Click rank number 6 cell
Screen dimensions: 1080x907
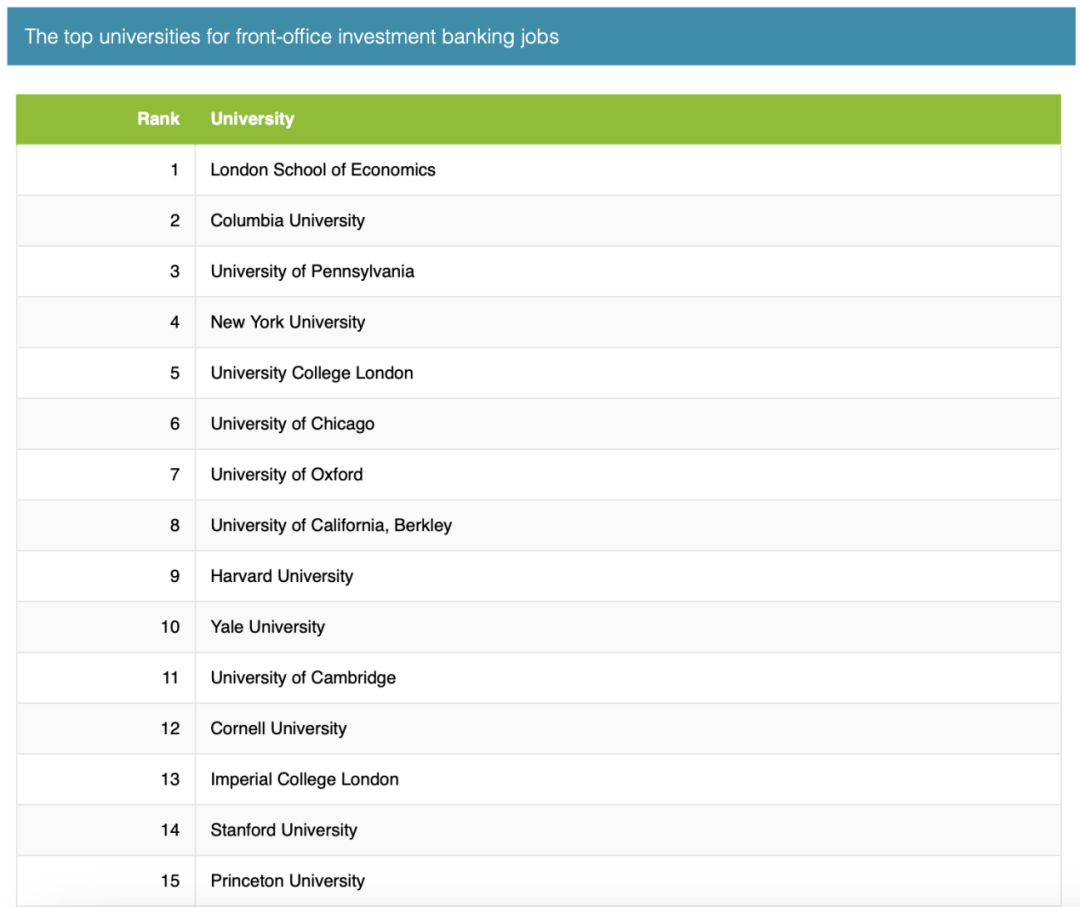click(x=106, y=424)
